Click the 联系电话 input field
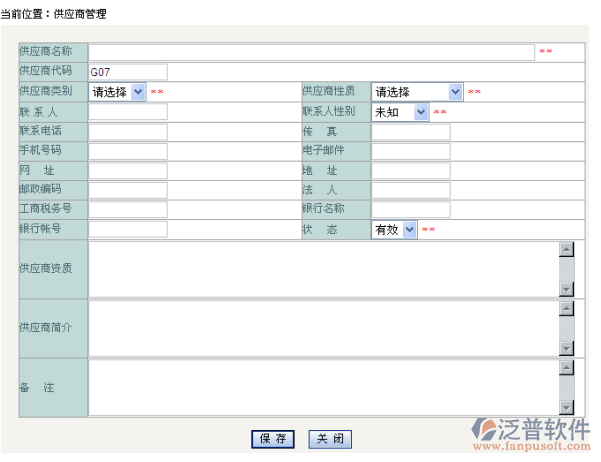Viewport: 601px width, 462px height. click(127, 132)
